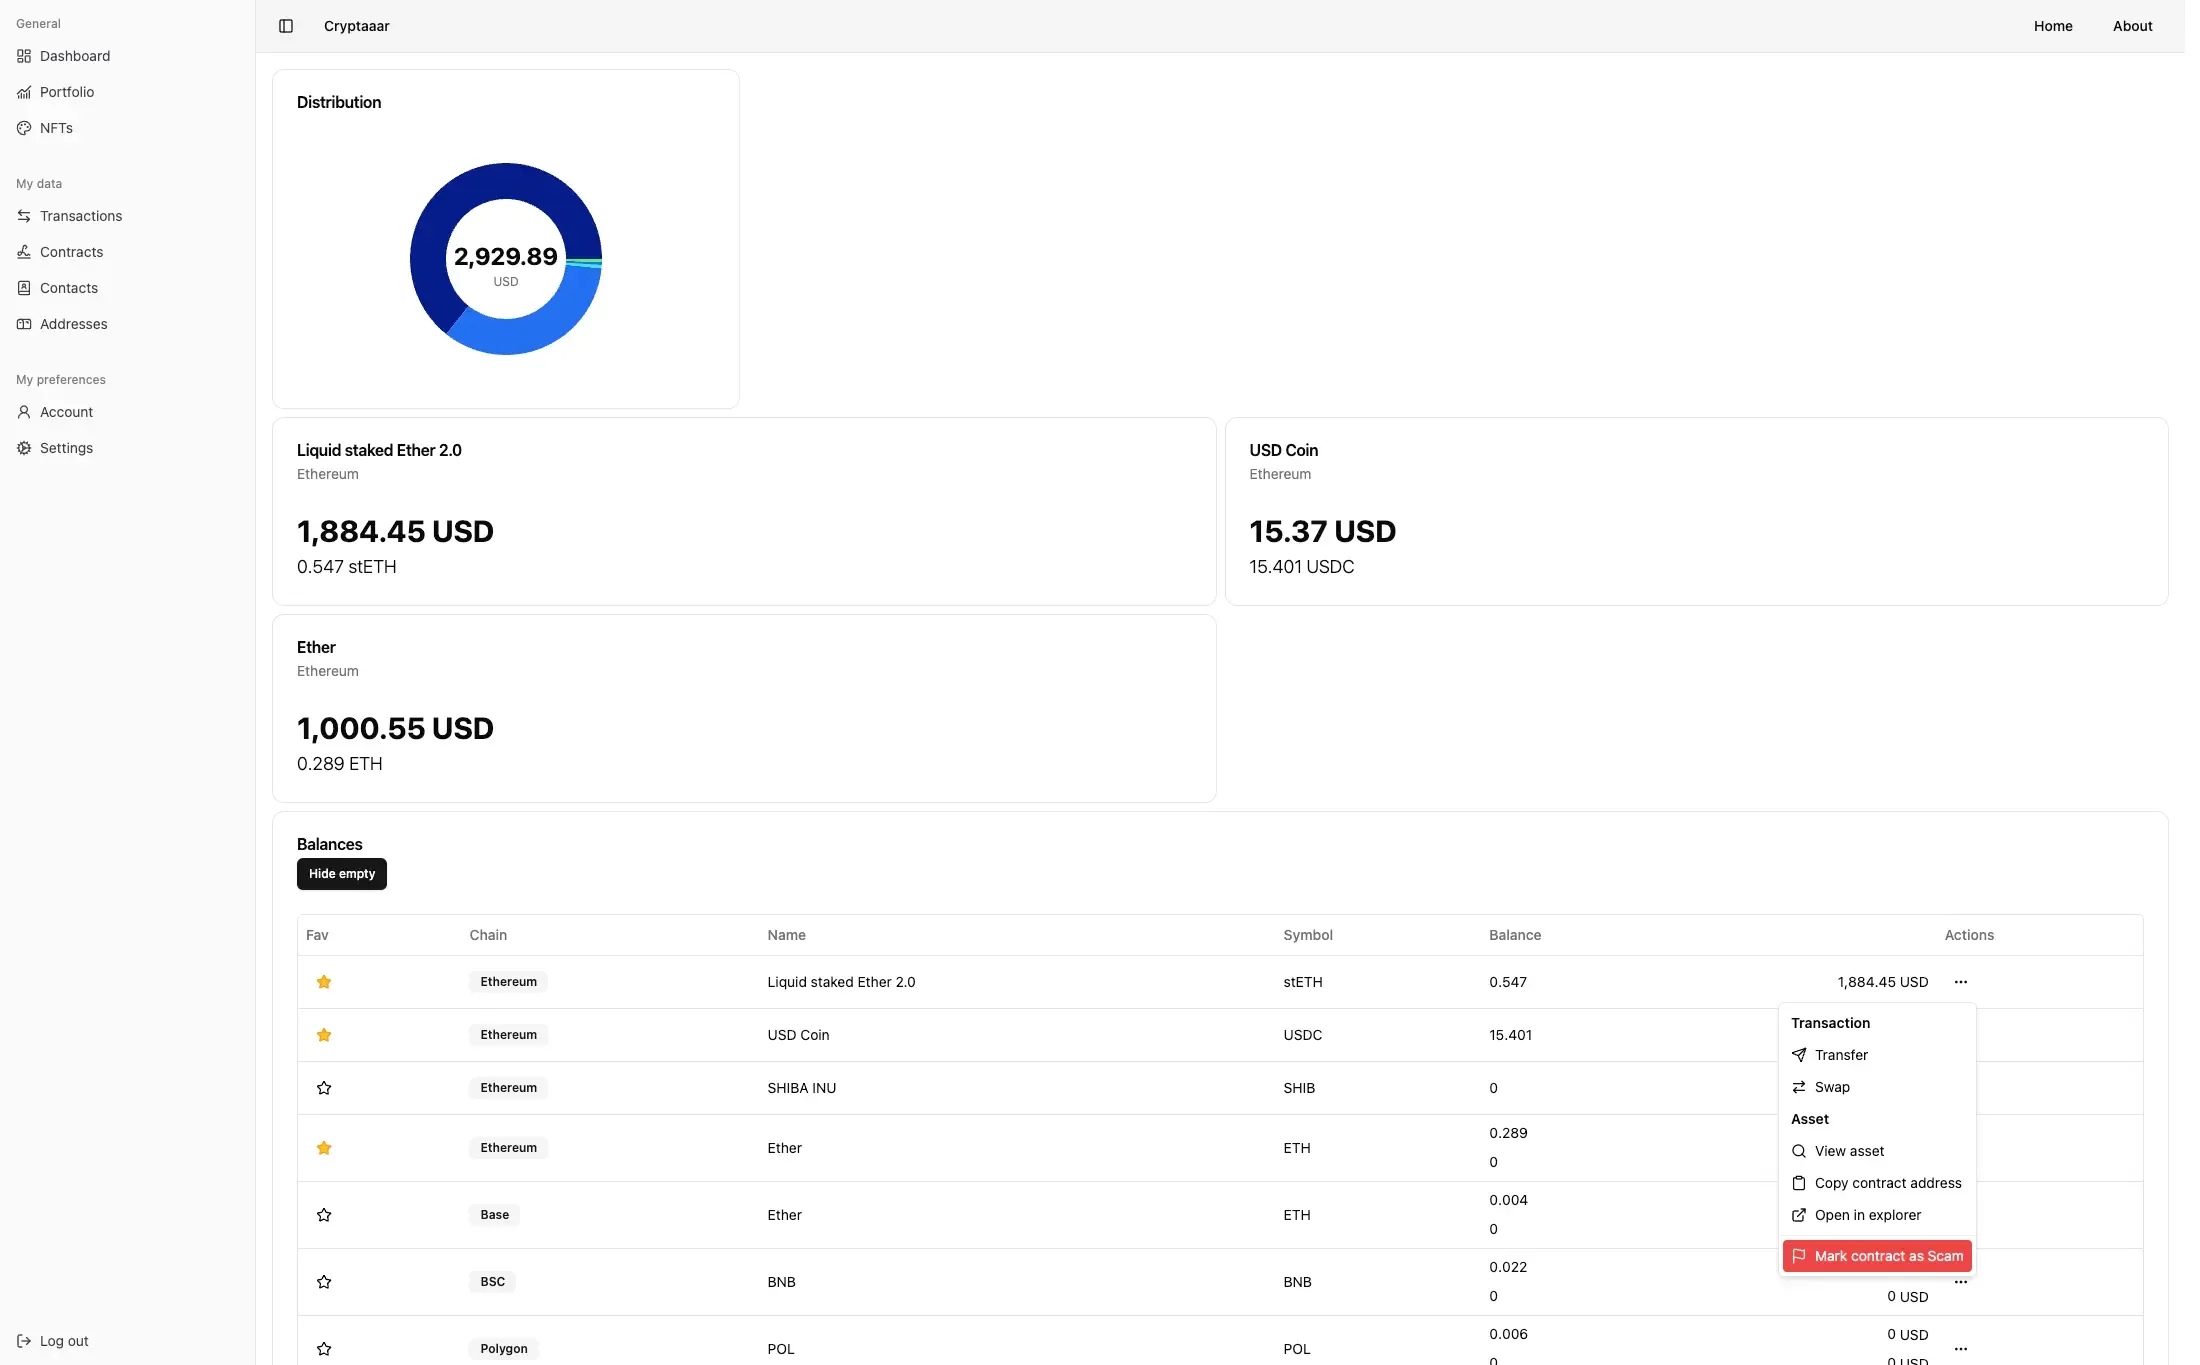Favorite the SHIBA INU token

point(323,1088)
